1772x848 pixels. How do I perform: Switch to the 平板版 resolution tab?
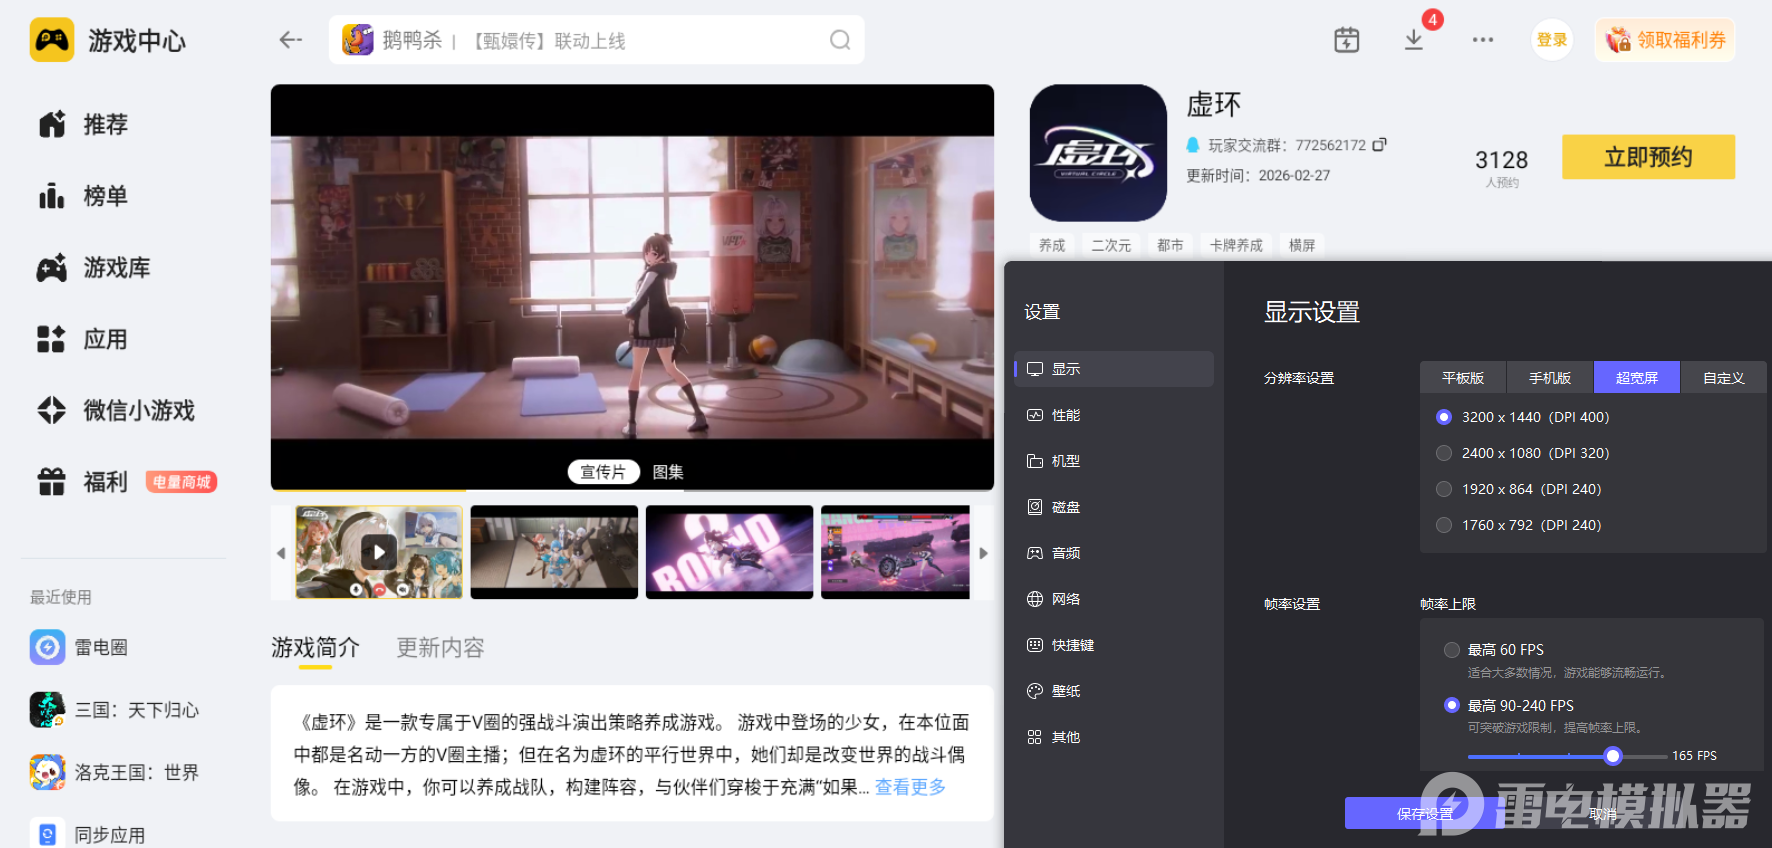(1463, 378)
